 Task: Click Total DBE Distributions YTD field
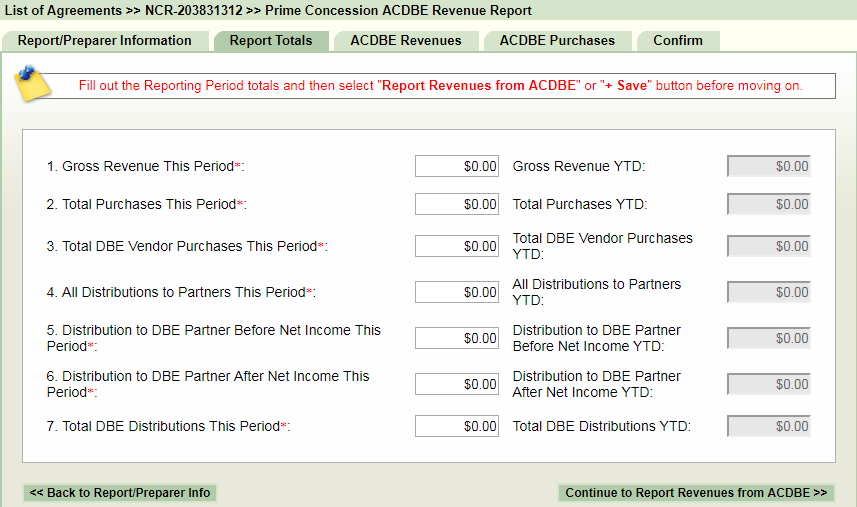tap(768, 426)
